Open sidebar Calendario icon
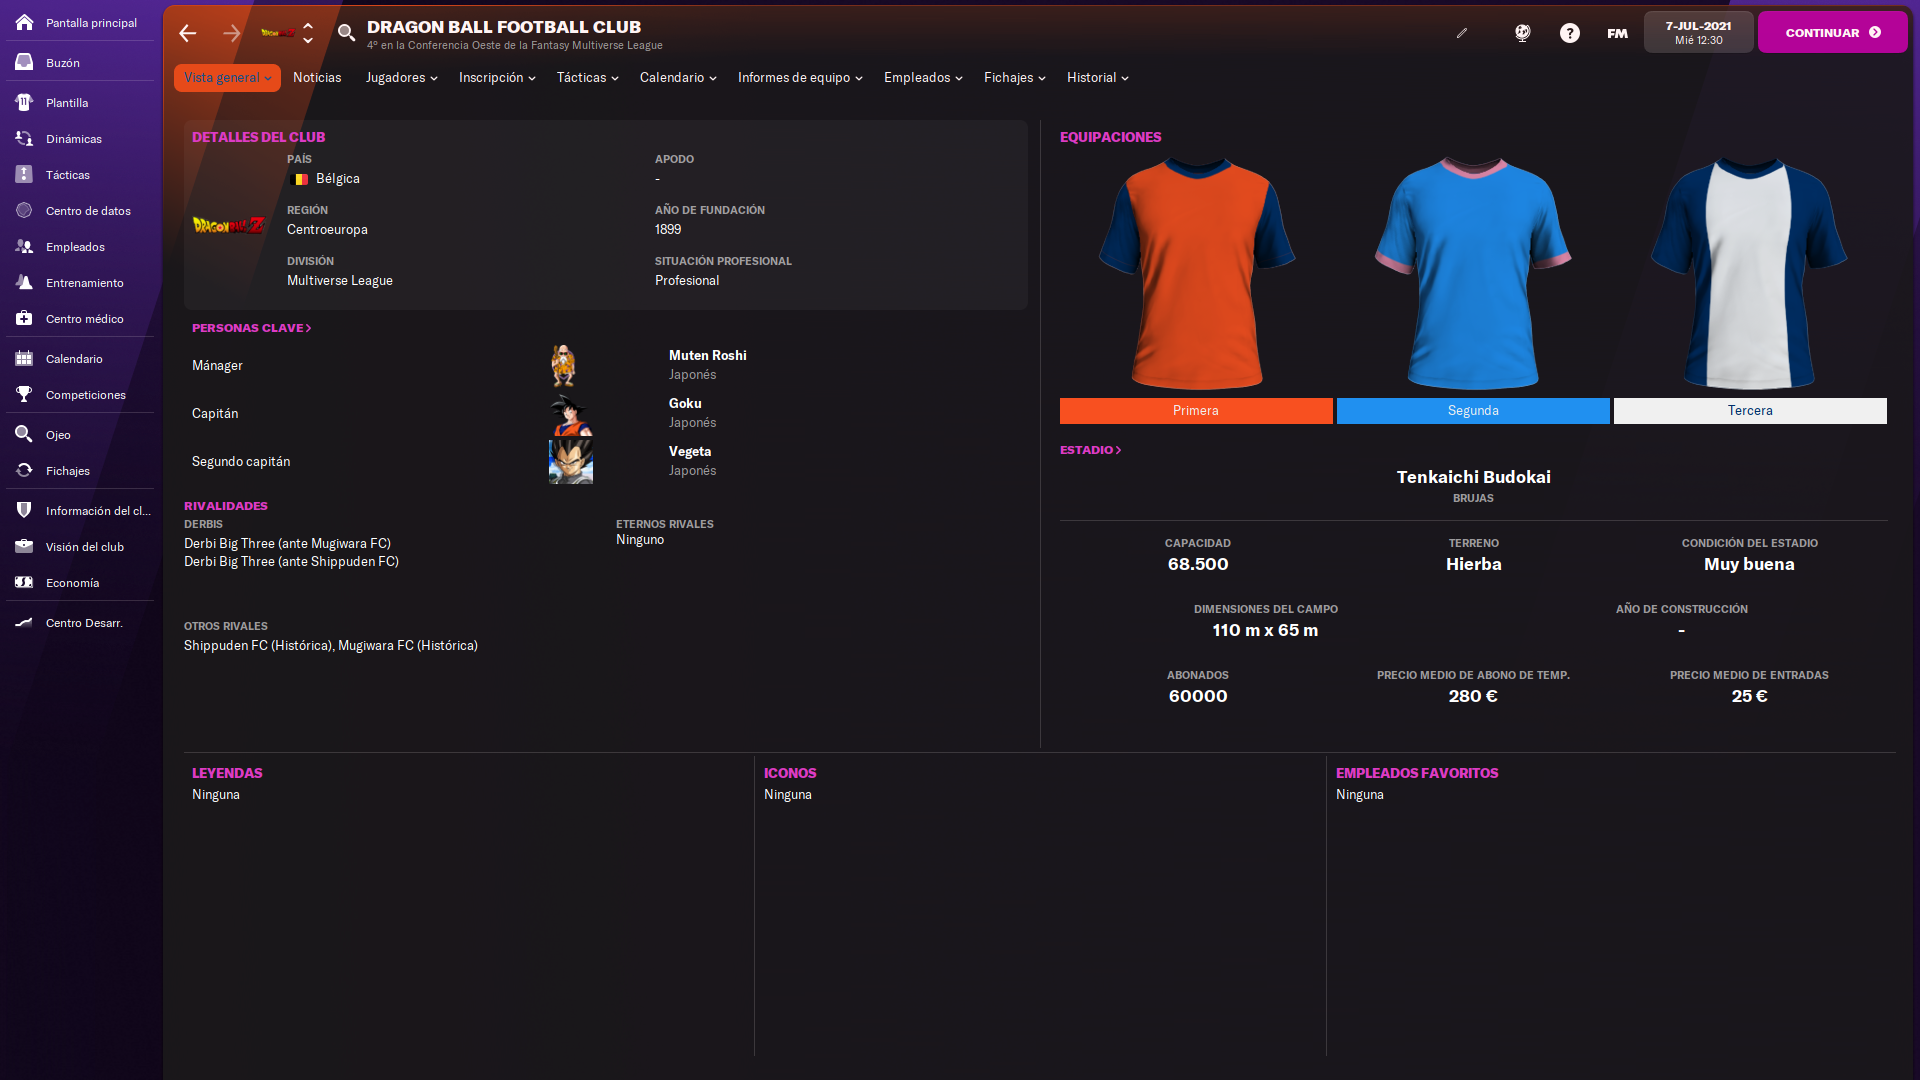The width and height of the screenshot is (1920, 1080). coord(24,358)
